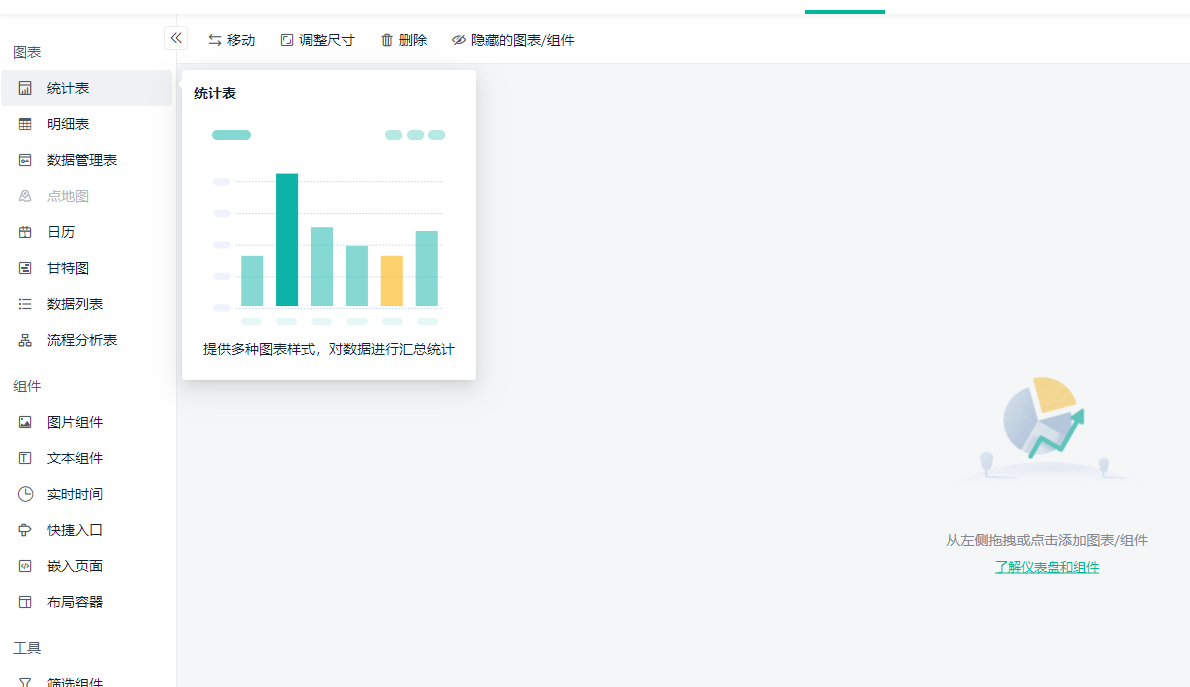Image resolution: width=1190 pixels, height=687 pixels.
Task: Click the 移动 arrows icon in toolbar
Action: pos(215,40)
